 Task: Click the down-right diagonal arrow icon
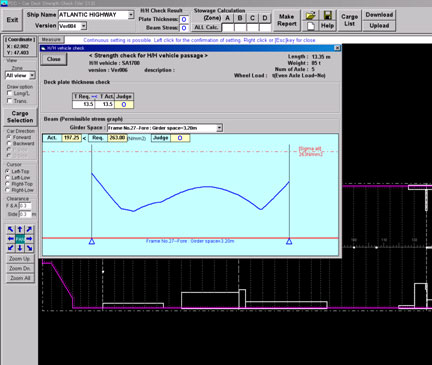click(29, 248)
